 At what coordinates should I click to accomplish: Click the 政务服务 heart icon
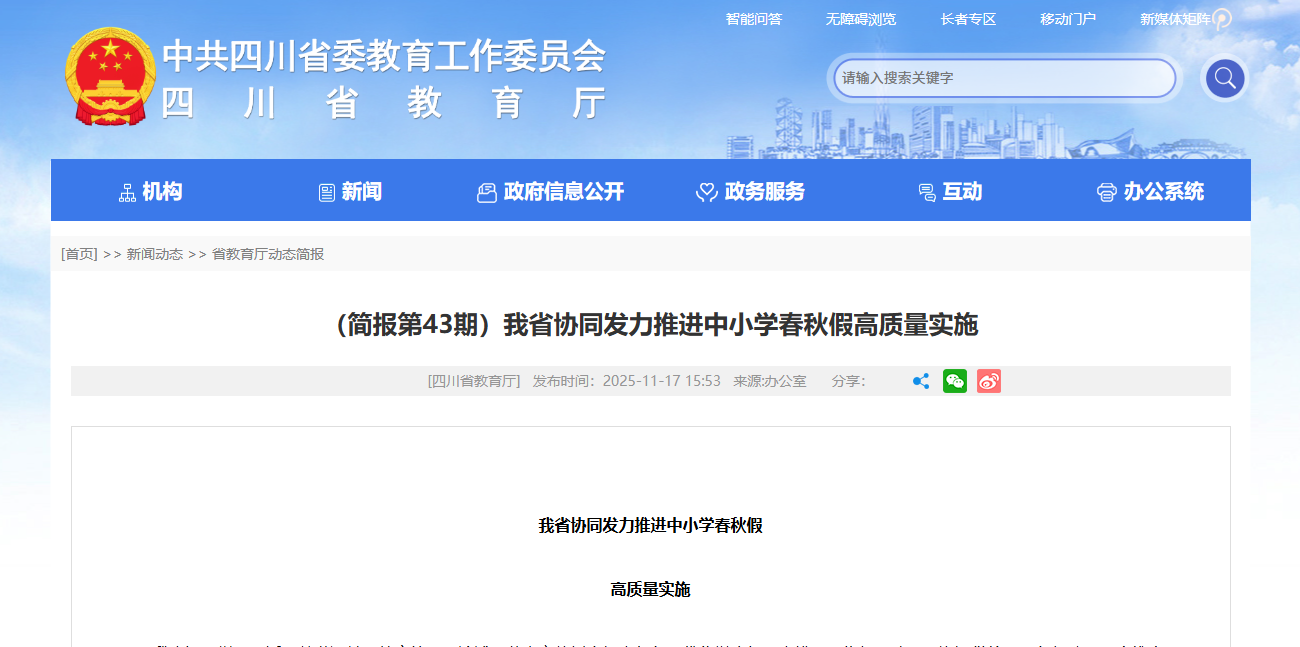(707, 191)
